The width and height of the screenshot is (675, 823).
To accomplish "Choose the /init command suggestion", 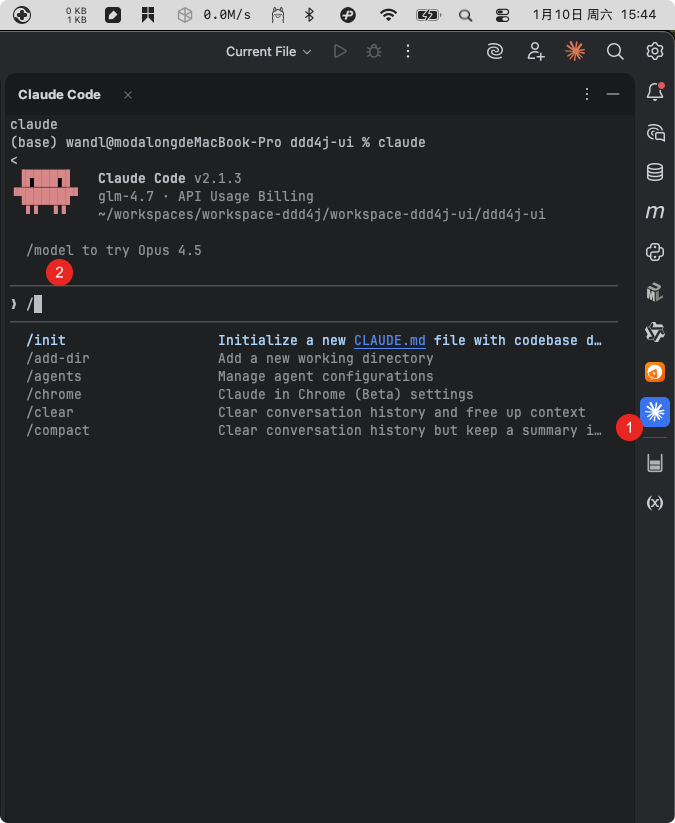I will click(x=47, y=340).
